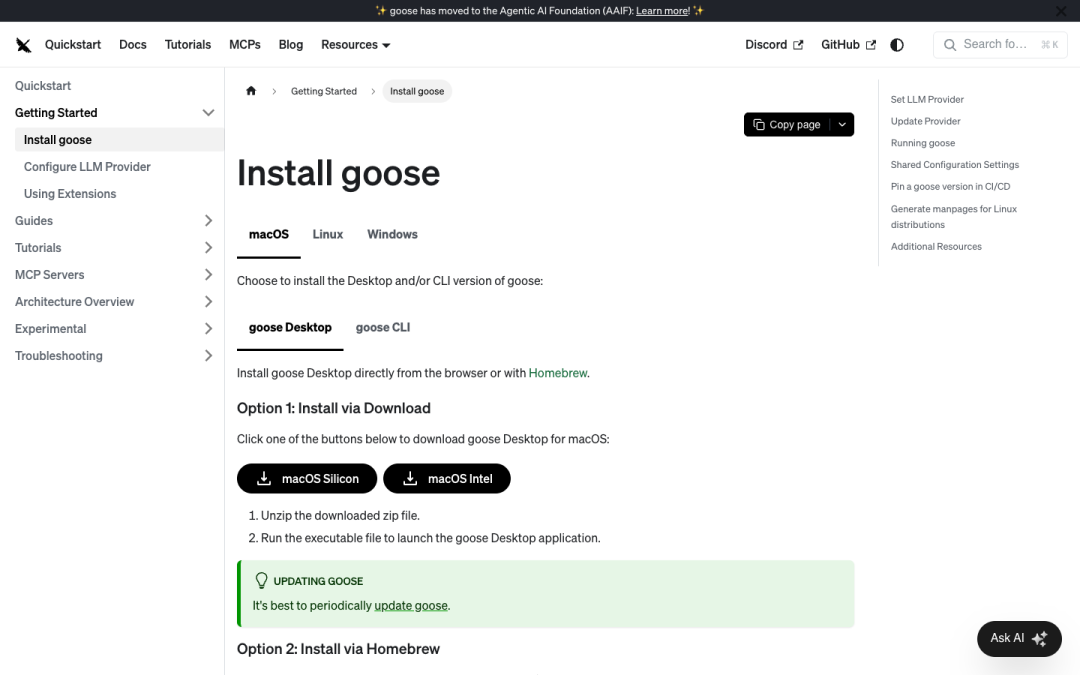The height and width of the screenshot is (675, 1080).
Task: Open MCPs in top navigation
Action: point(245,45)
